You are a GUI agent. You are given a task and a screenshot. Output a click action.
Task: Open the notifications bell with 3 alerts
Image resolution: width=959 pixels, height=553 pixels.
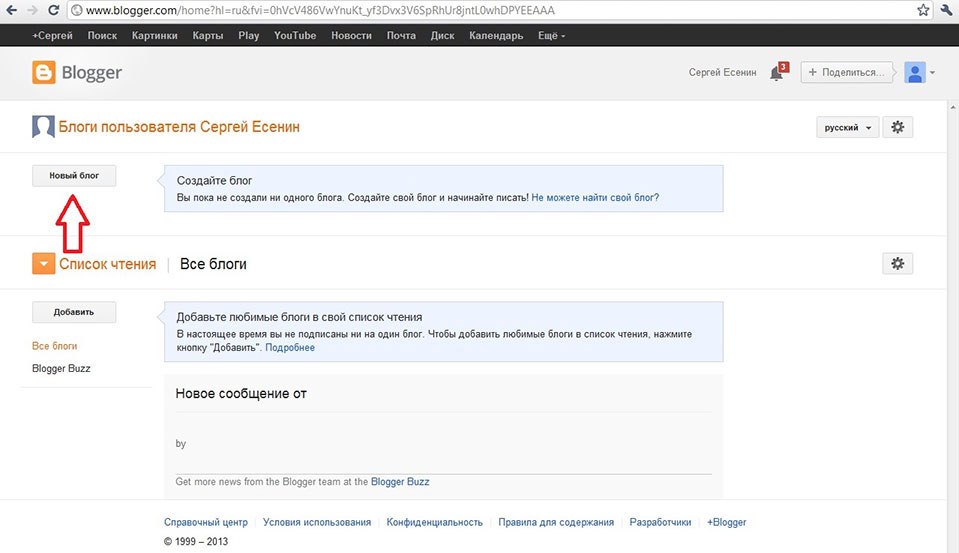(778, 72)
